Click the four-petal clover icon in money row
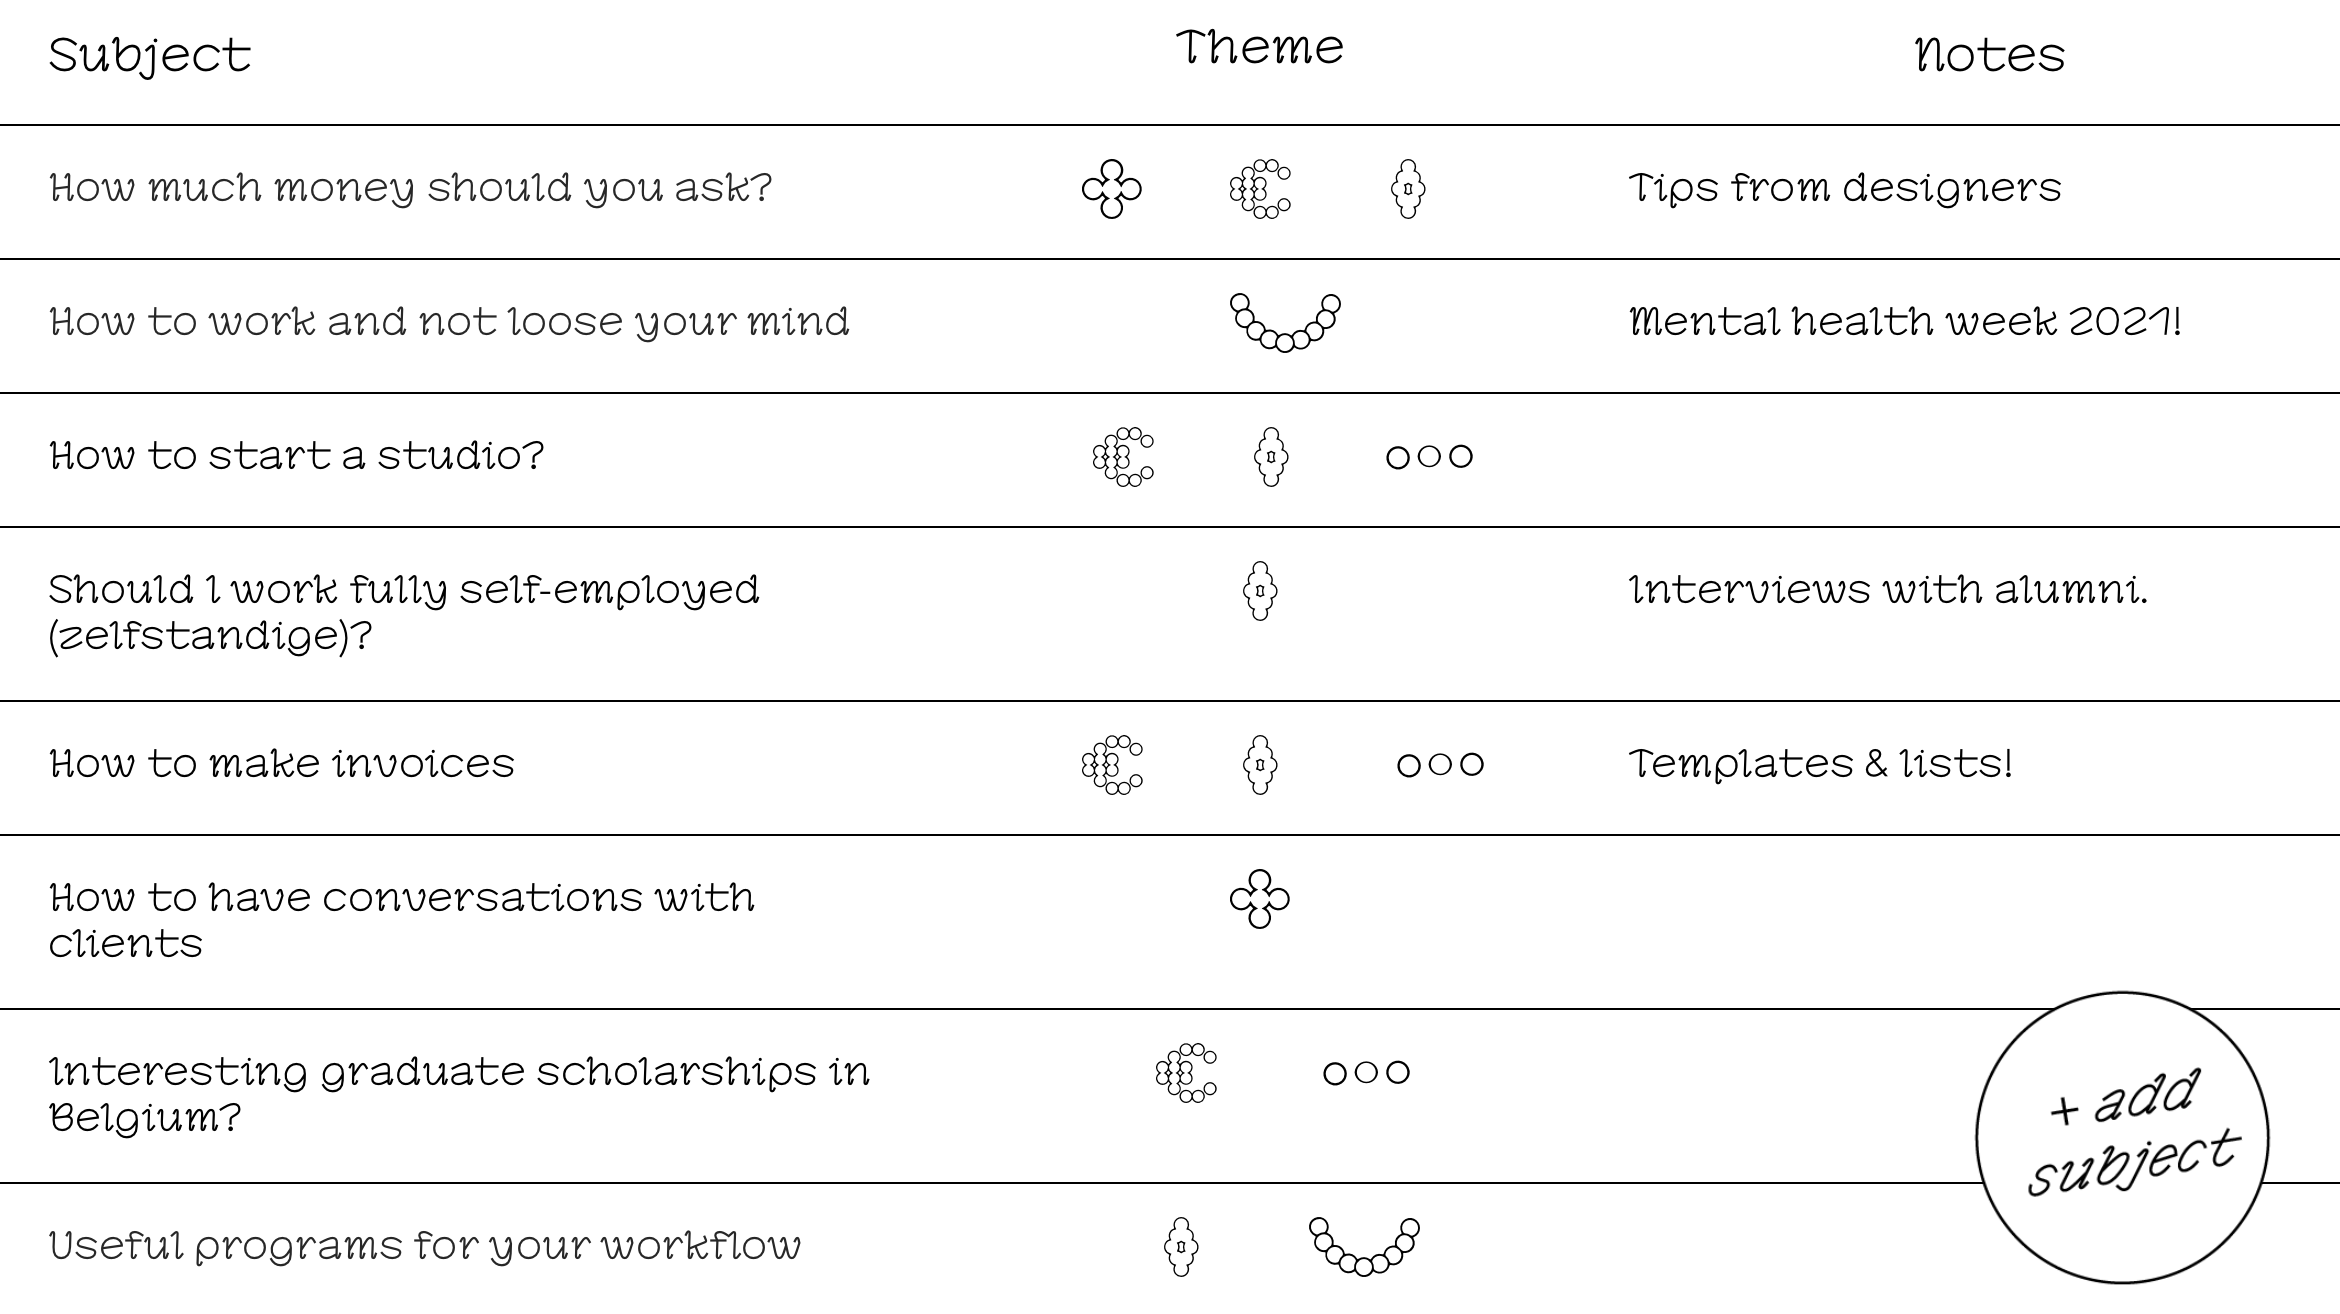 click(1111, 189)
